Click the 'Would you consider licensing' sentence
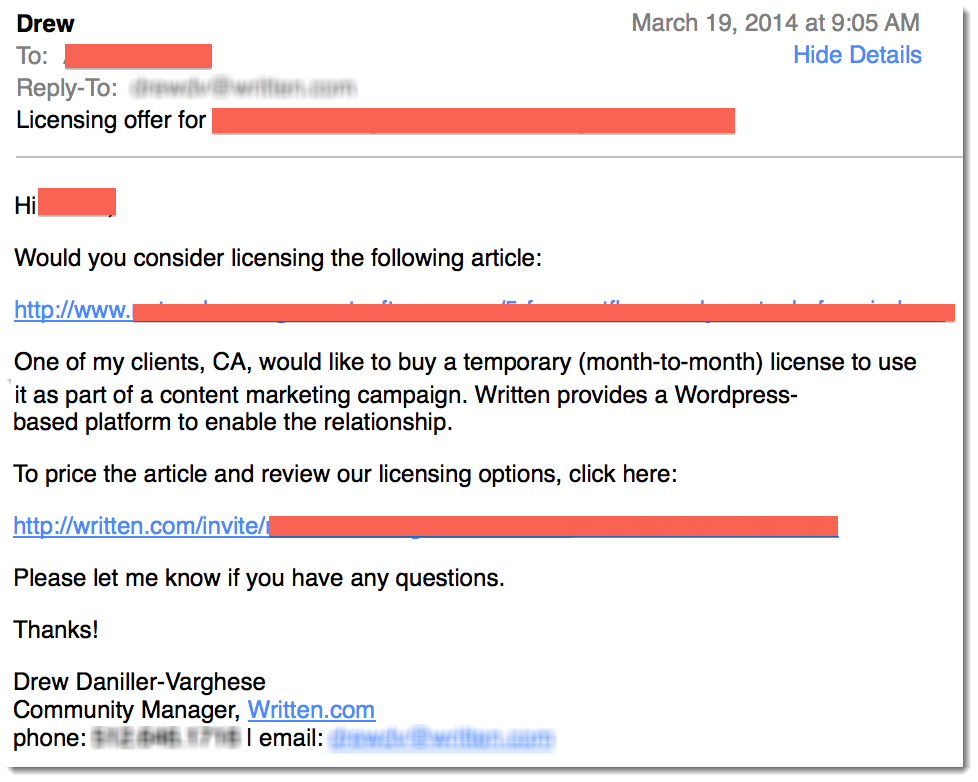This screenshot has width=978, height=782. (x=278, y=258)
